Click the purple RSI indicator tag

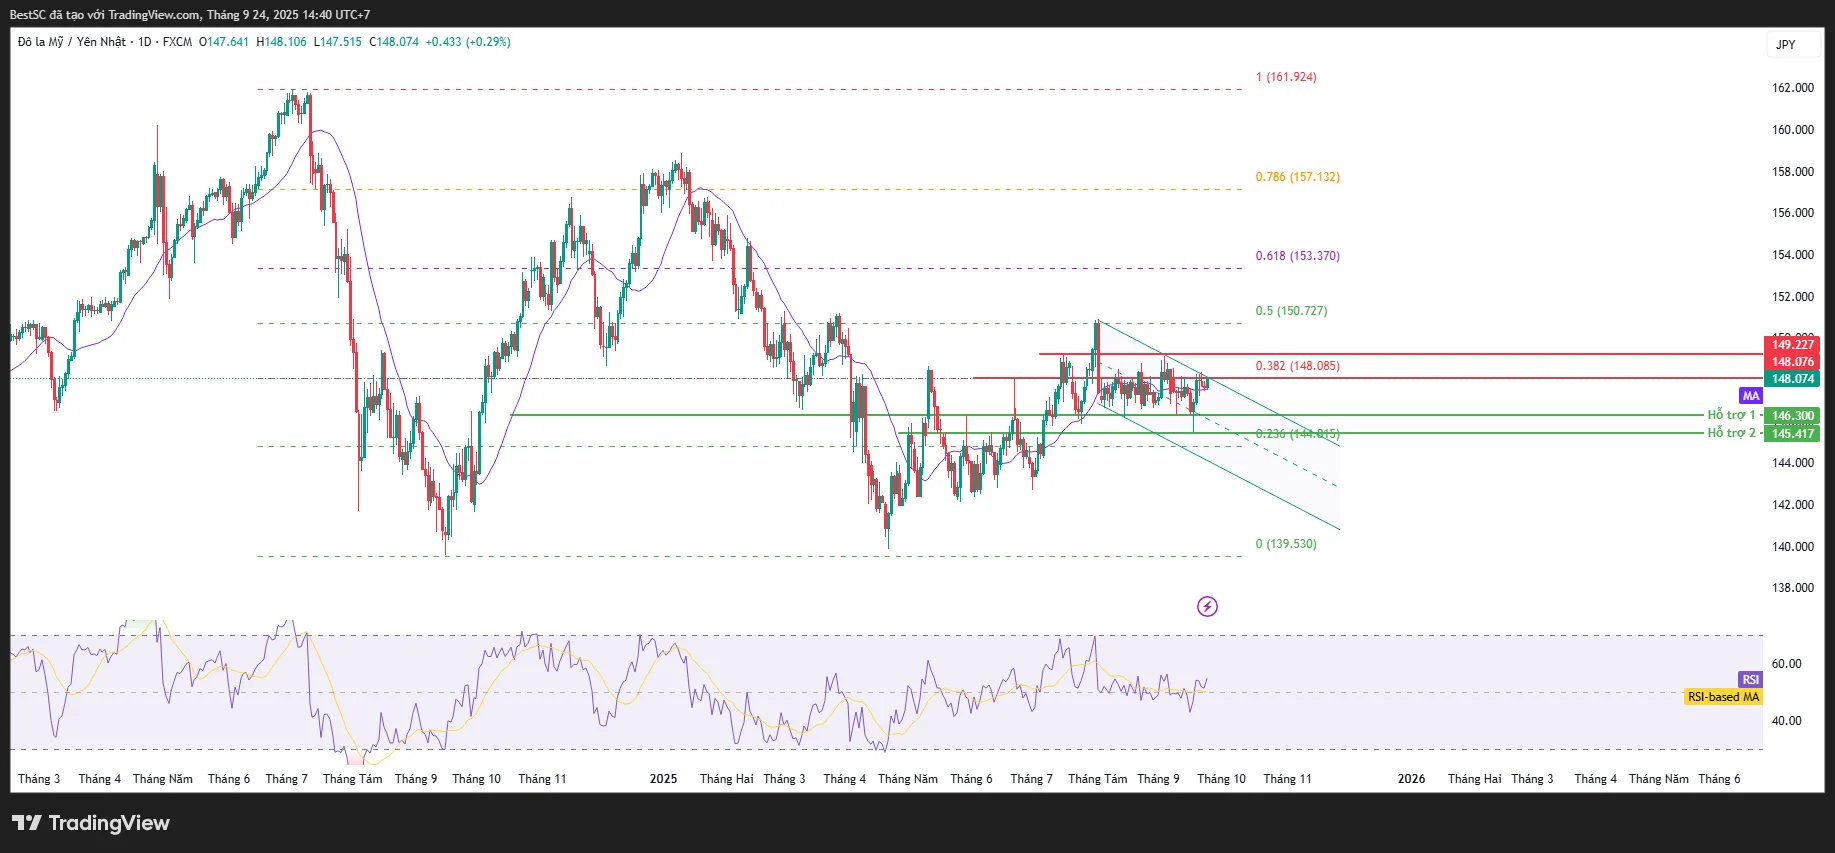tap(1750, 680)
